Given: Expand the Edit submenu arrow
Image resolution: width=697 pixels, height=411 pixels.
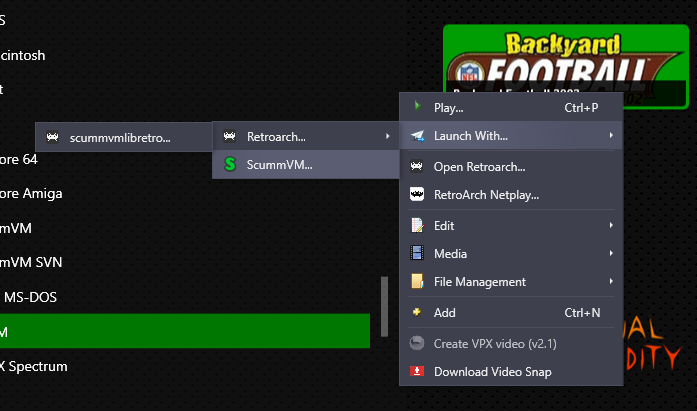Looking at the screenshot, I should 611,225.
